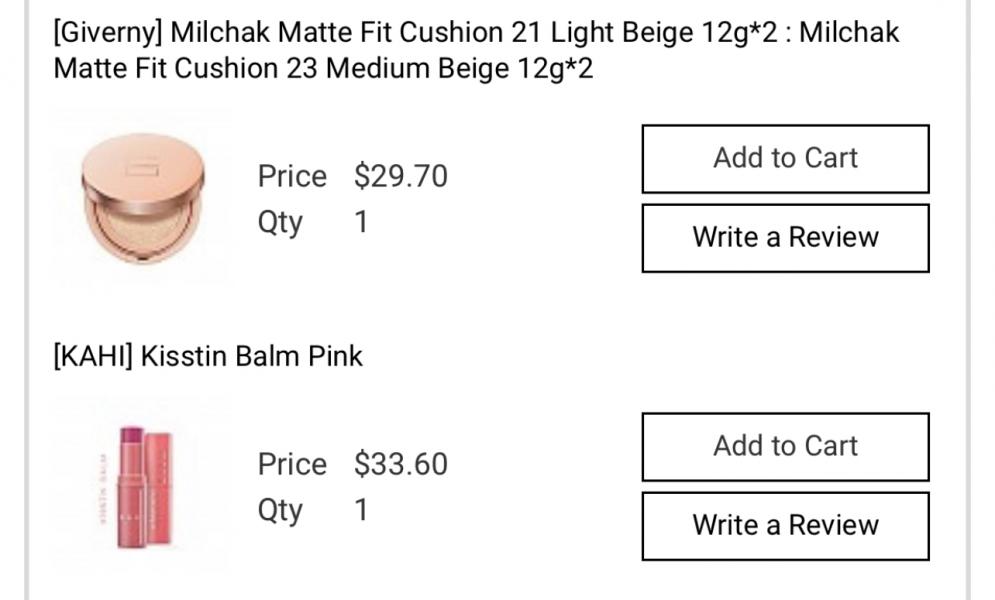Click the Price label beside $29.70
Image resolution: width=995 pixels, height=600 pixels.
292,176
